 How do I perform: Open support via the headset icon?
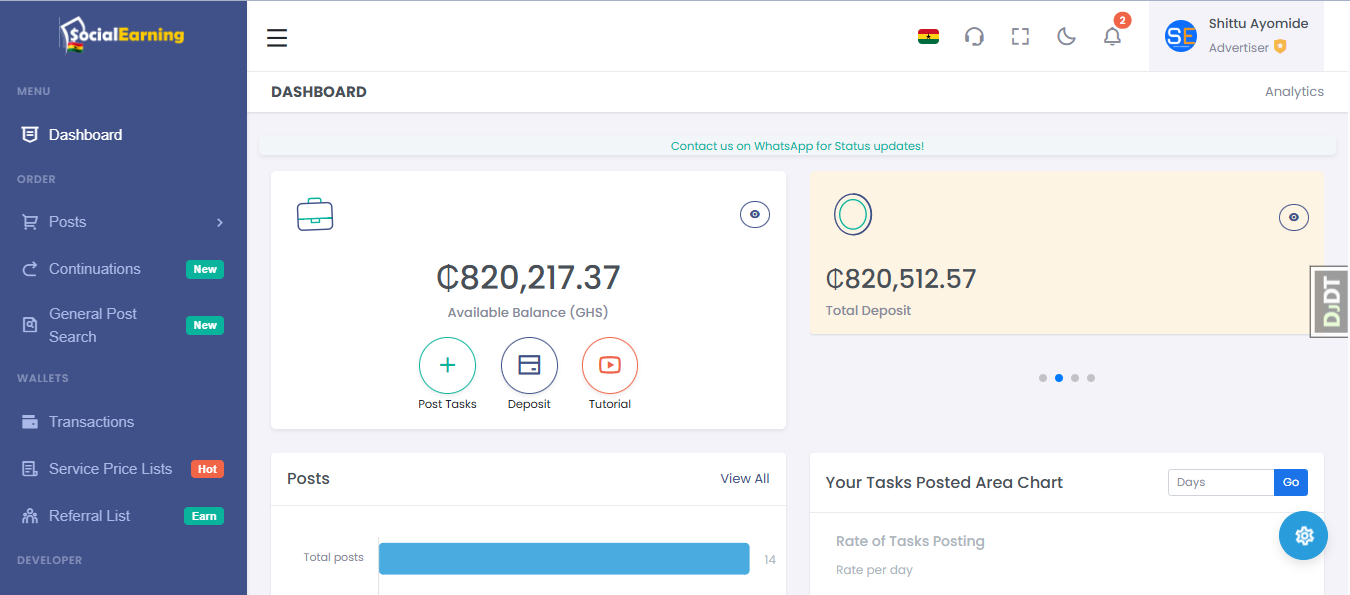974,37
